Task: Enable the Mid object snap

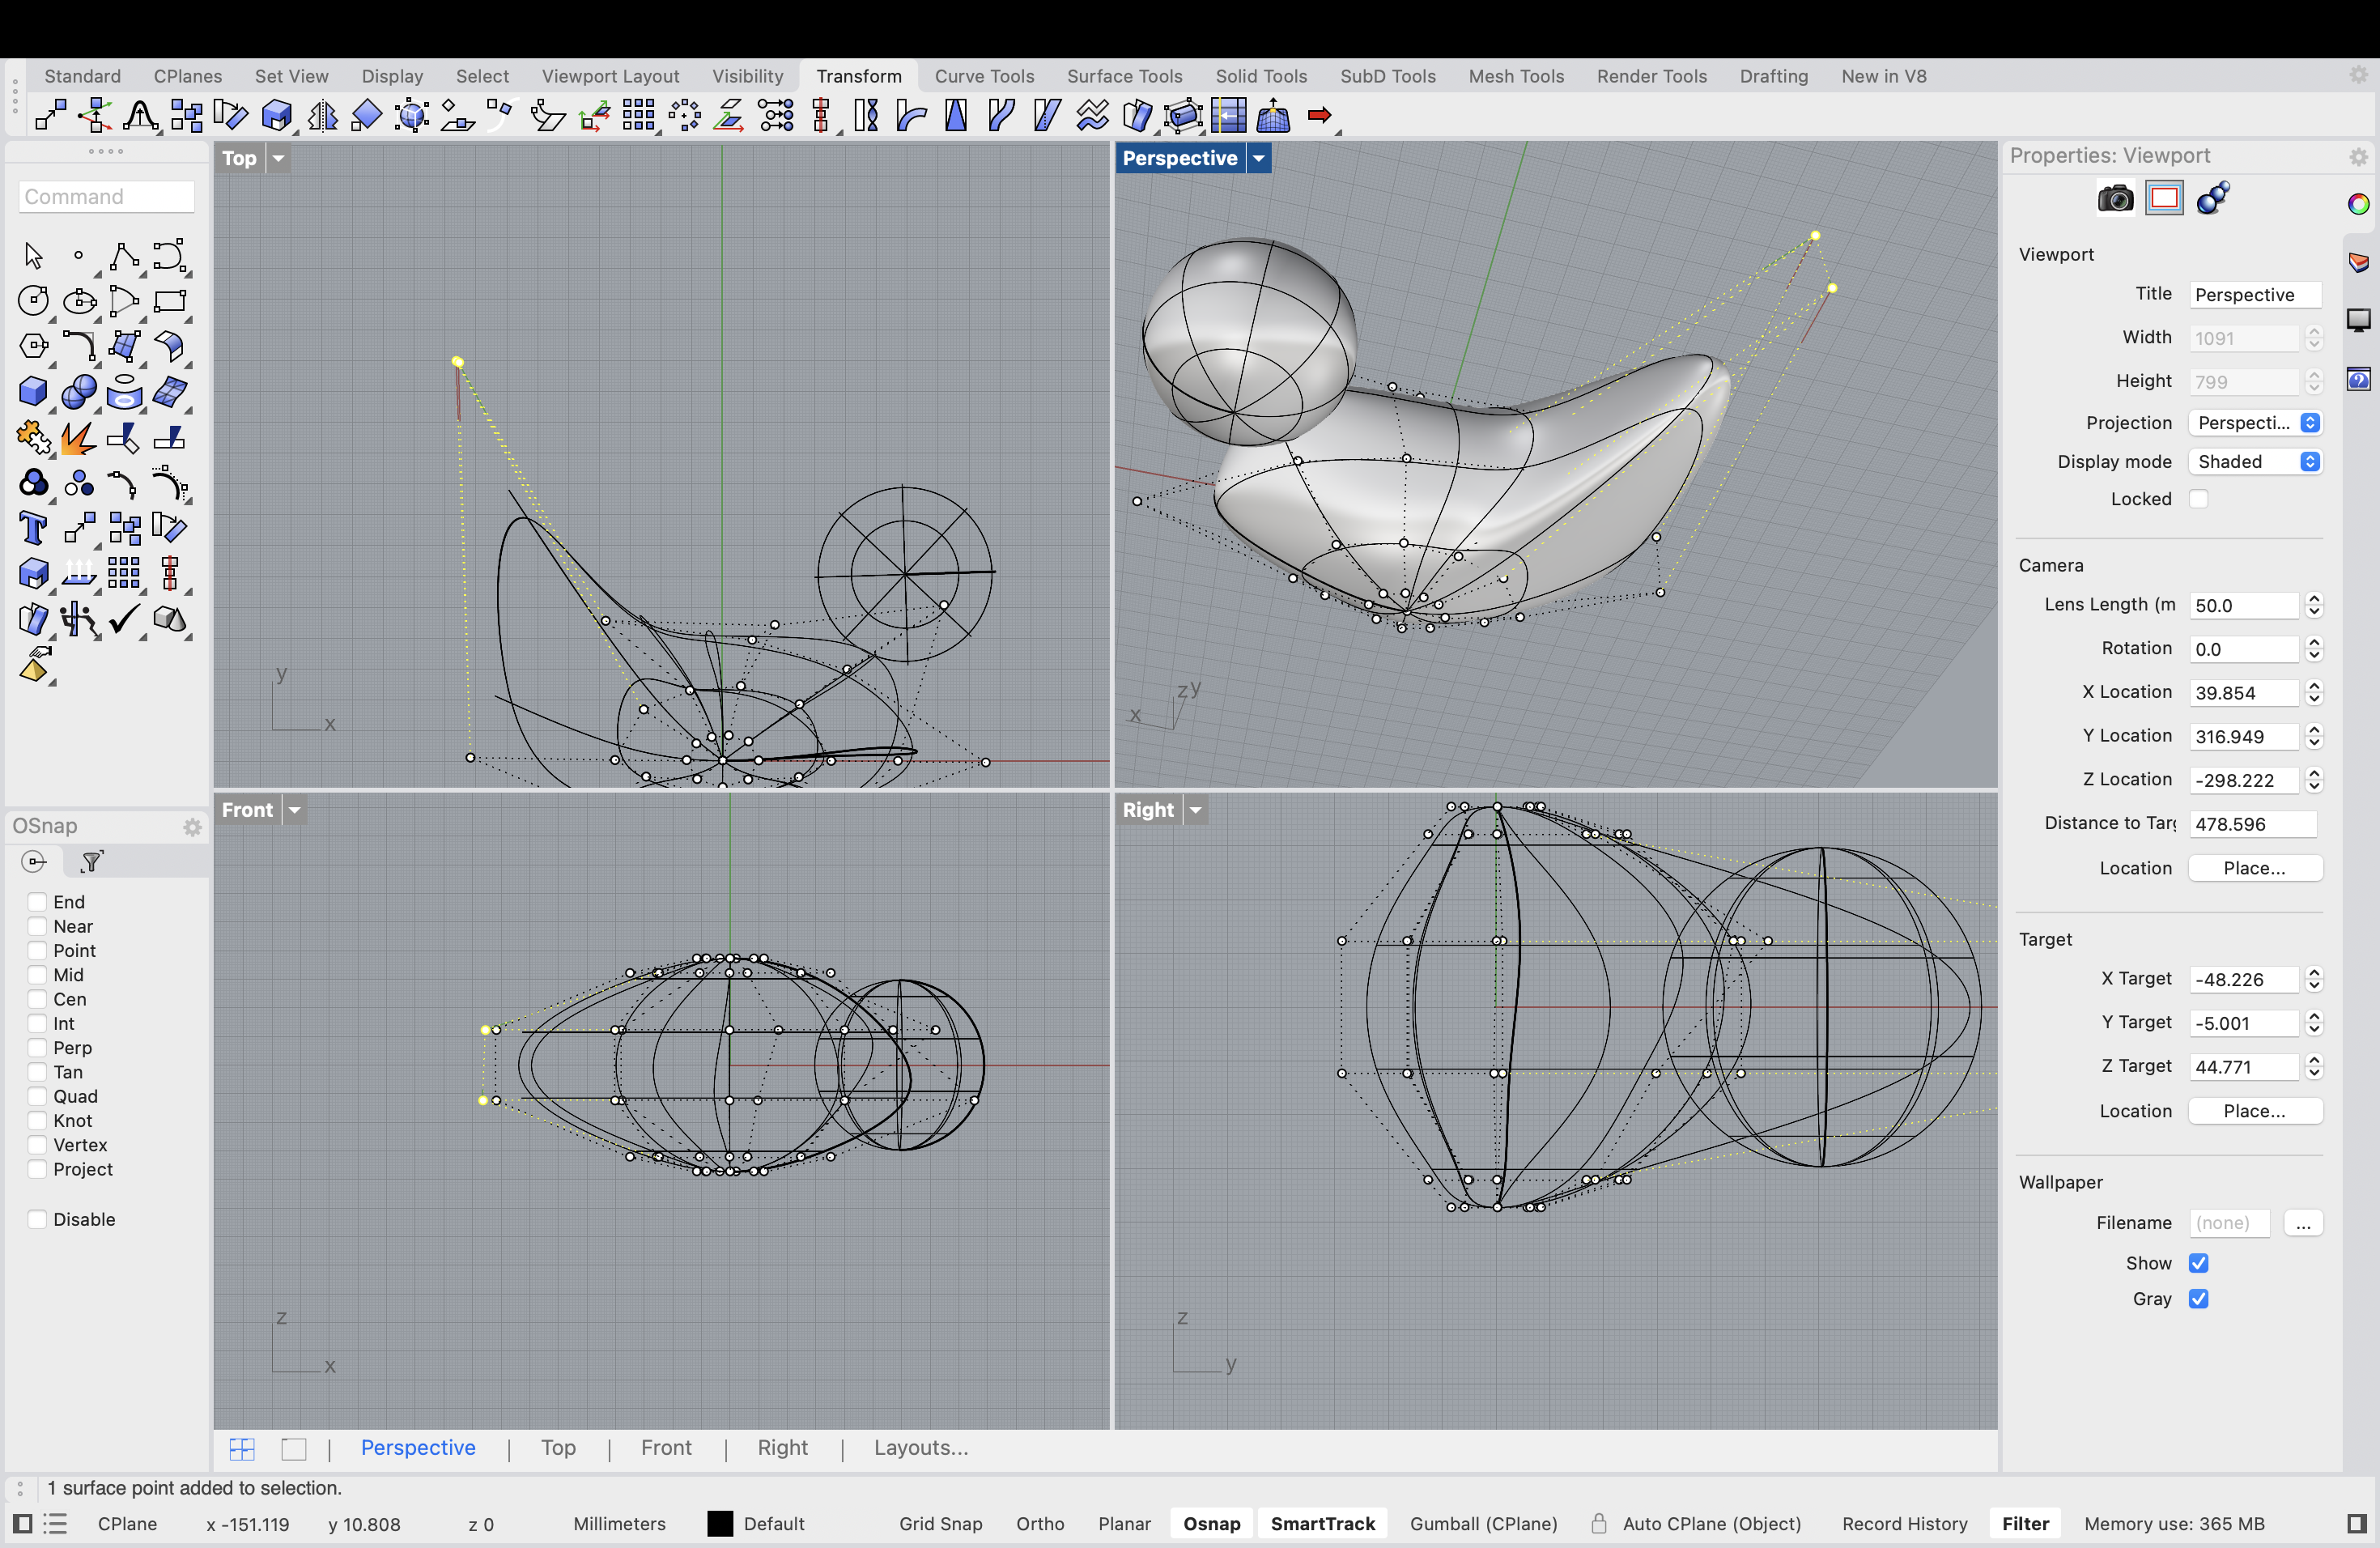Action: pyautogui.click(x=37, y=975)
